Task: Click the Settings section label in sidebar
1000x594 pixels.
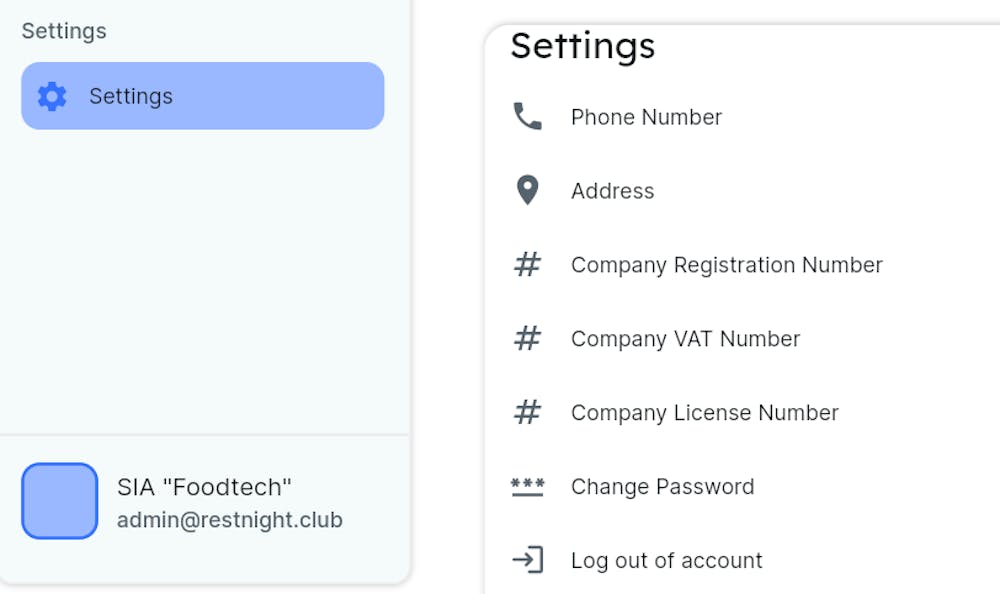Action: [64, 31]
